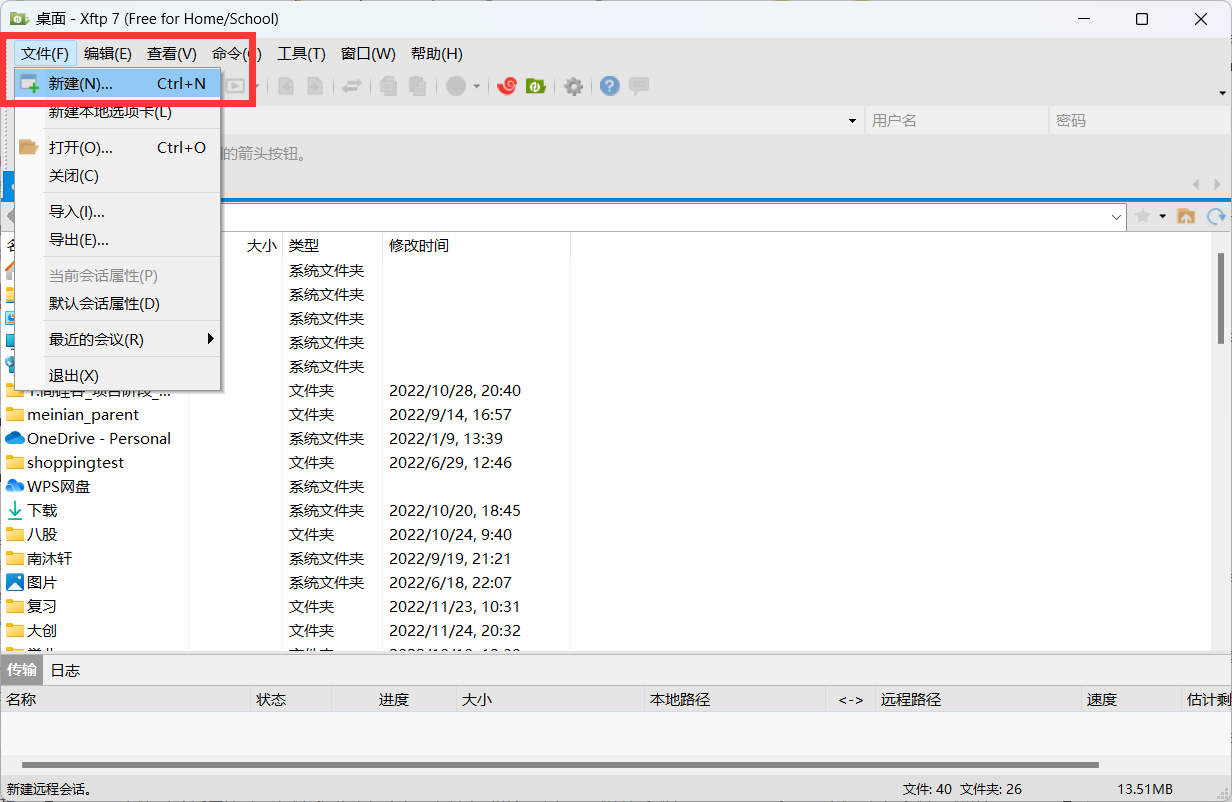Viewport: 1232px width, 802px height.
Task: Click the 用户名 input field
Action: coord(956,121)
